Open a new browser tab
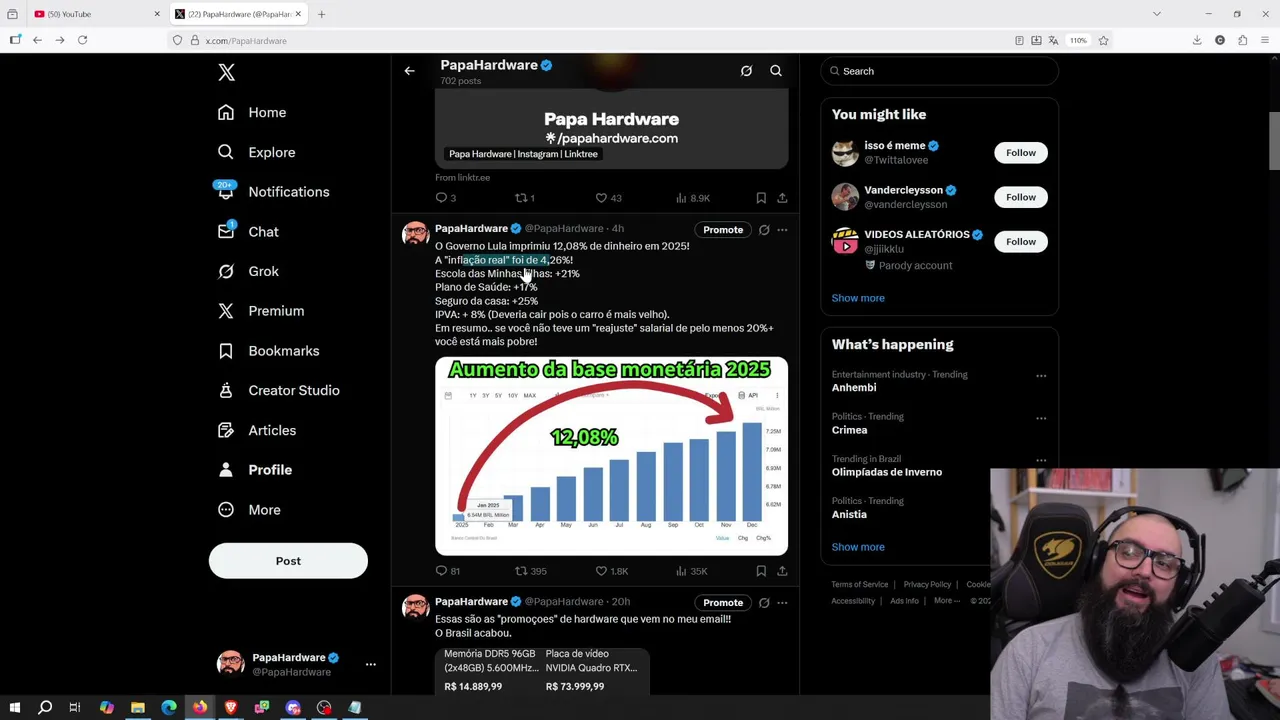The width and height of the screenshot is (1280, 720). [321, 14]
